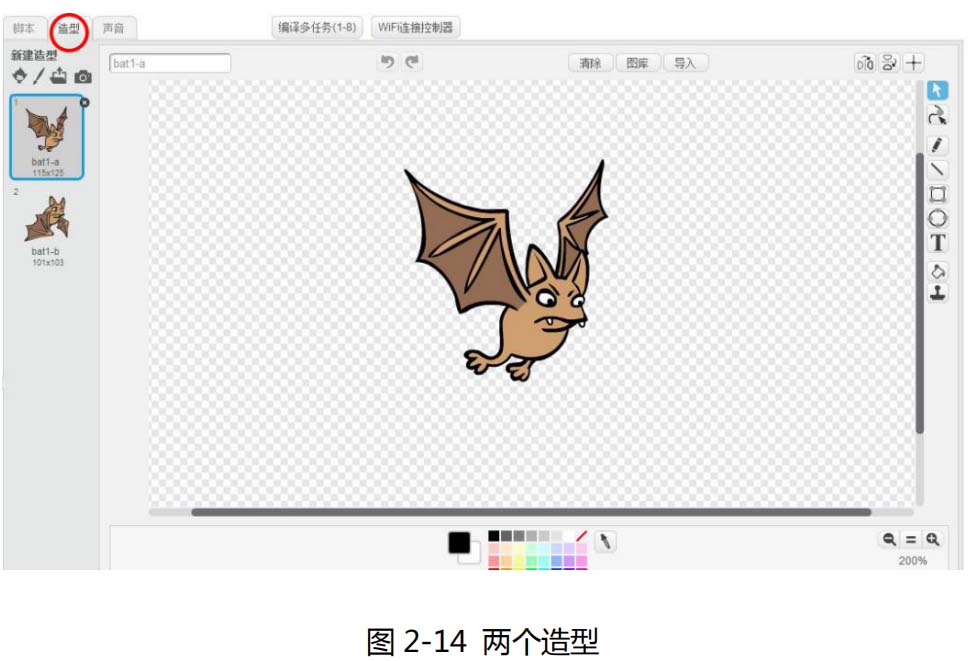Open the 声音 tab

click(114, 28)
